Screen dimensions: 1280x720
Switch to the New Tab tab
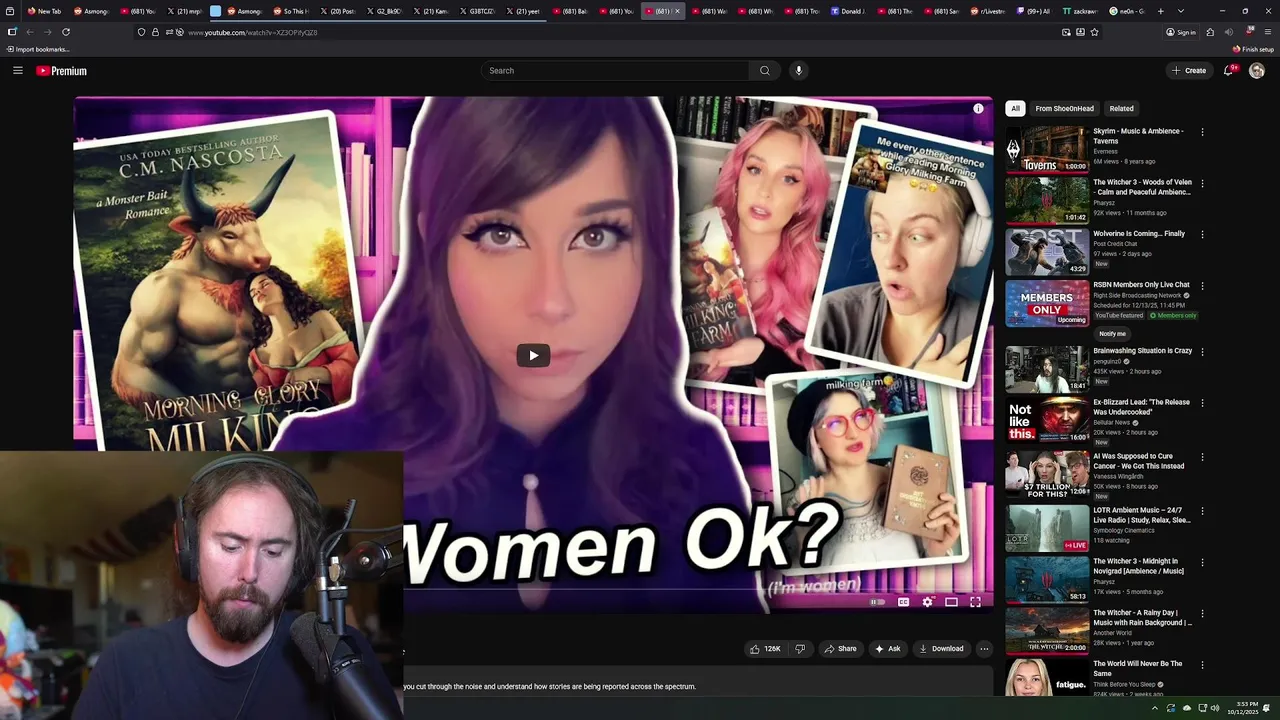tap(45, 11)
